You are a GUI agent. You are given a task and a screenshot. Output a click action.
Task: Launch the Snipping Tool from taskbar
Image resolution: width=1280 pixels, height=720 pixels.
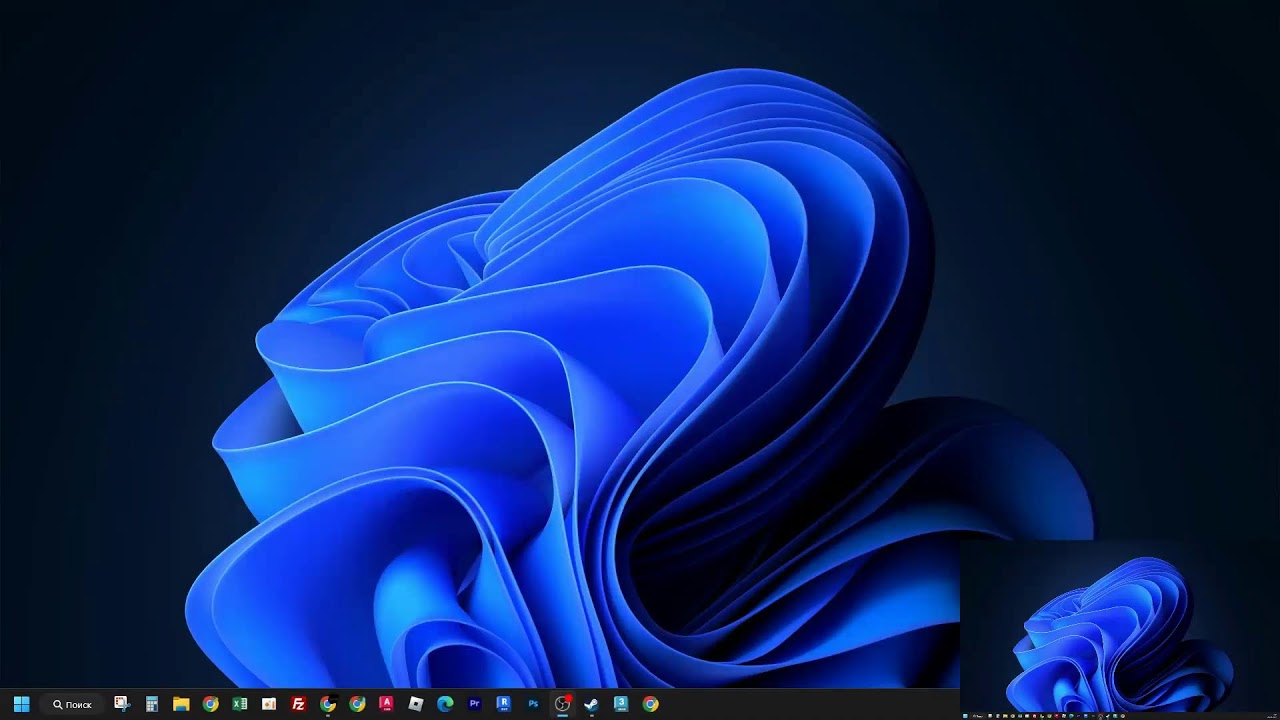pyautogui.click(x=122, y=704)
